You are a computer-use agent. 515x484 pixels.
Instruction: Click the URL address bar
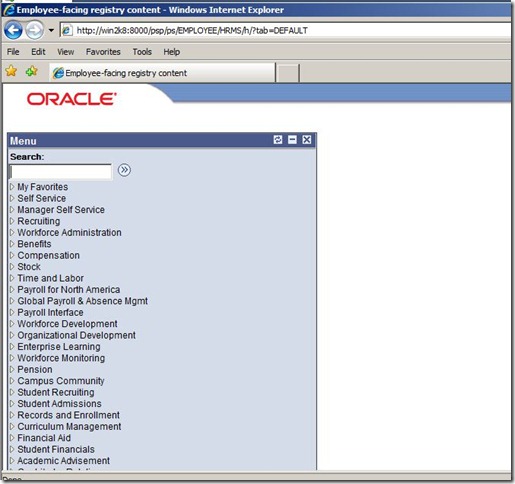(285, 31)
